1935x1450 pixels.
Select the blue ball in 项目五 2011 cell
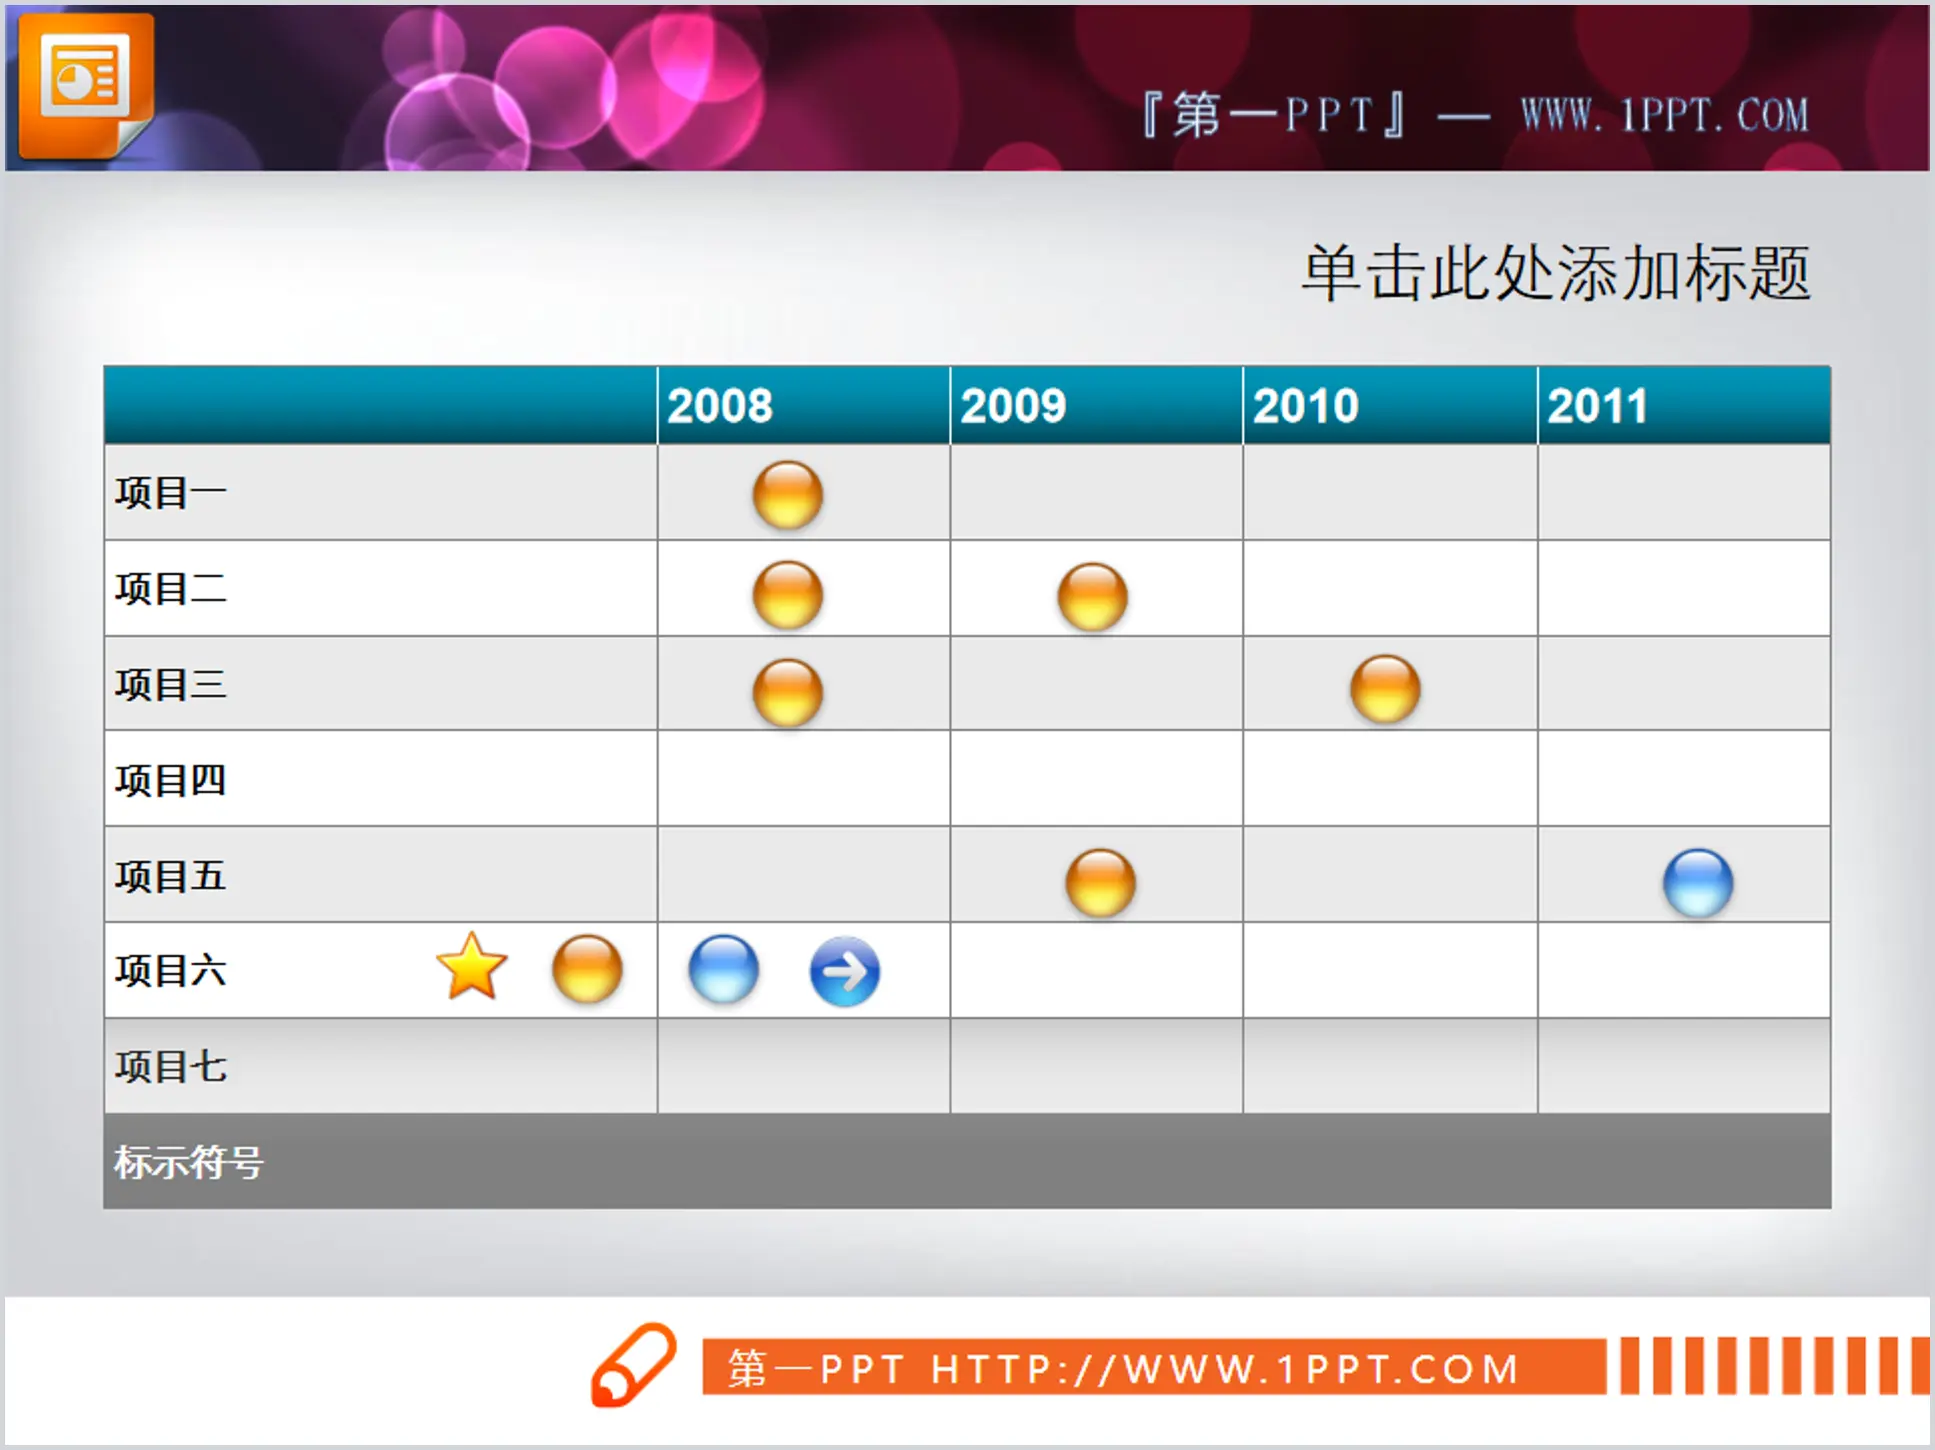click(1698, 883)
